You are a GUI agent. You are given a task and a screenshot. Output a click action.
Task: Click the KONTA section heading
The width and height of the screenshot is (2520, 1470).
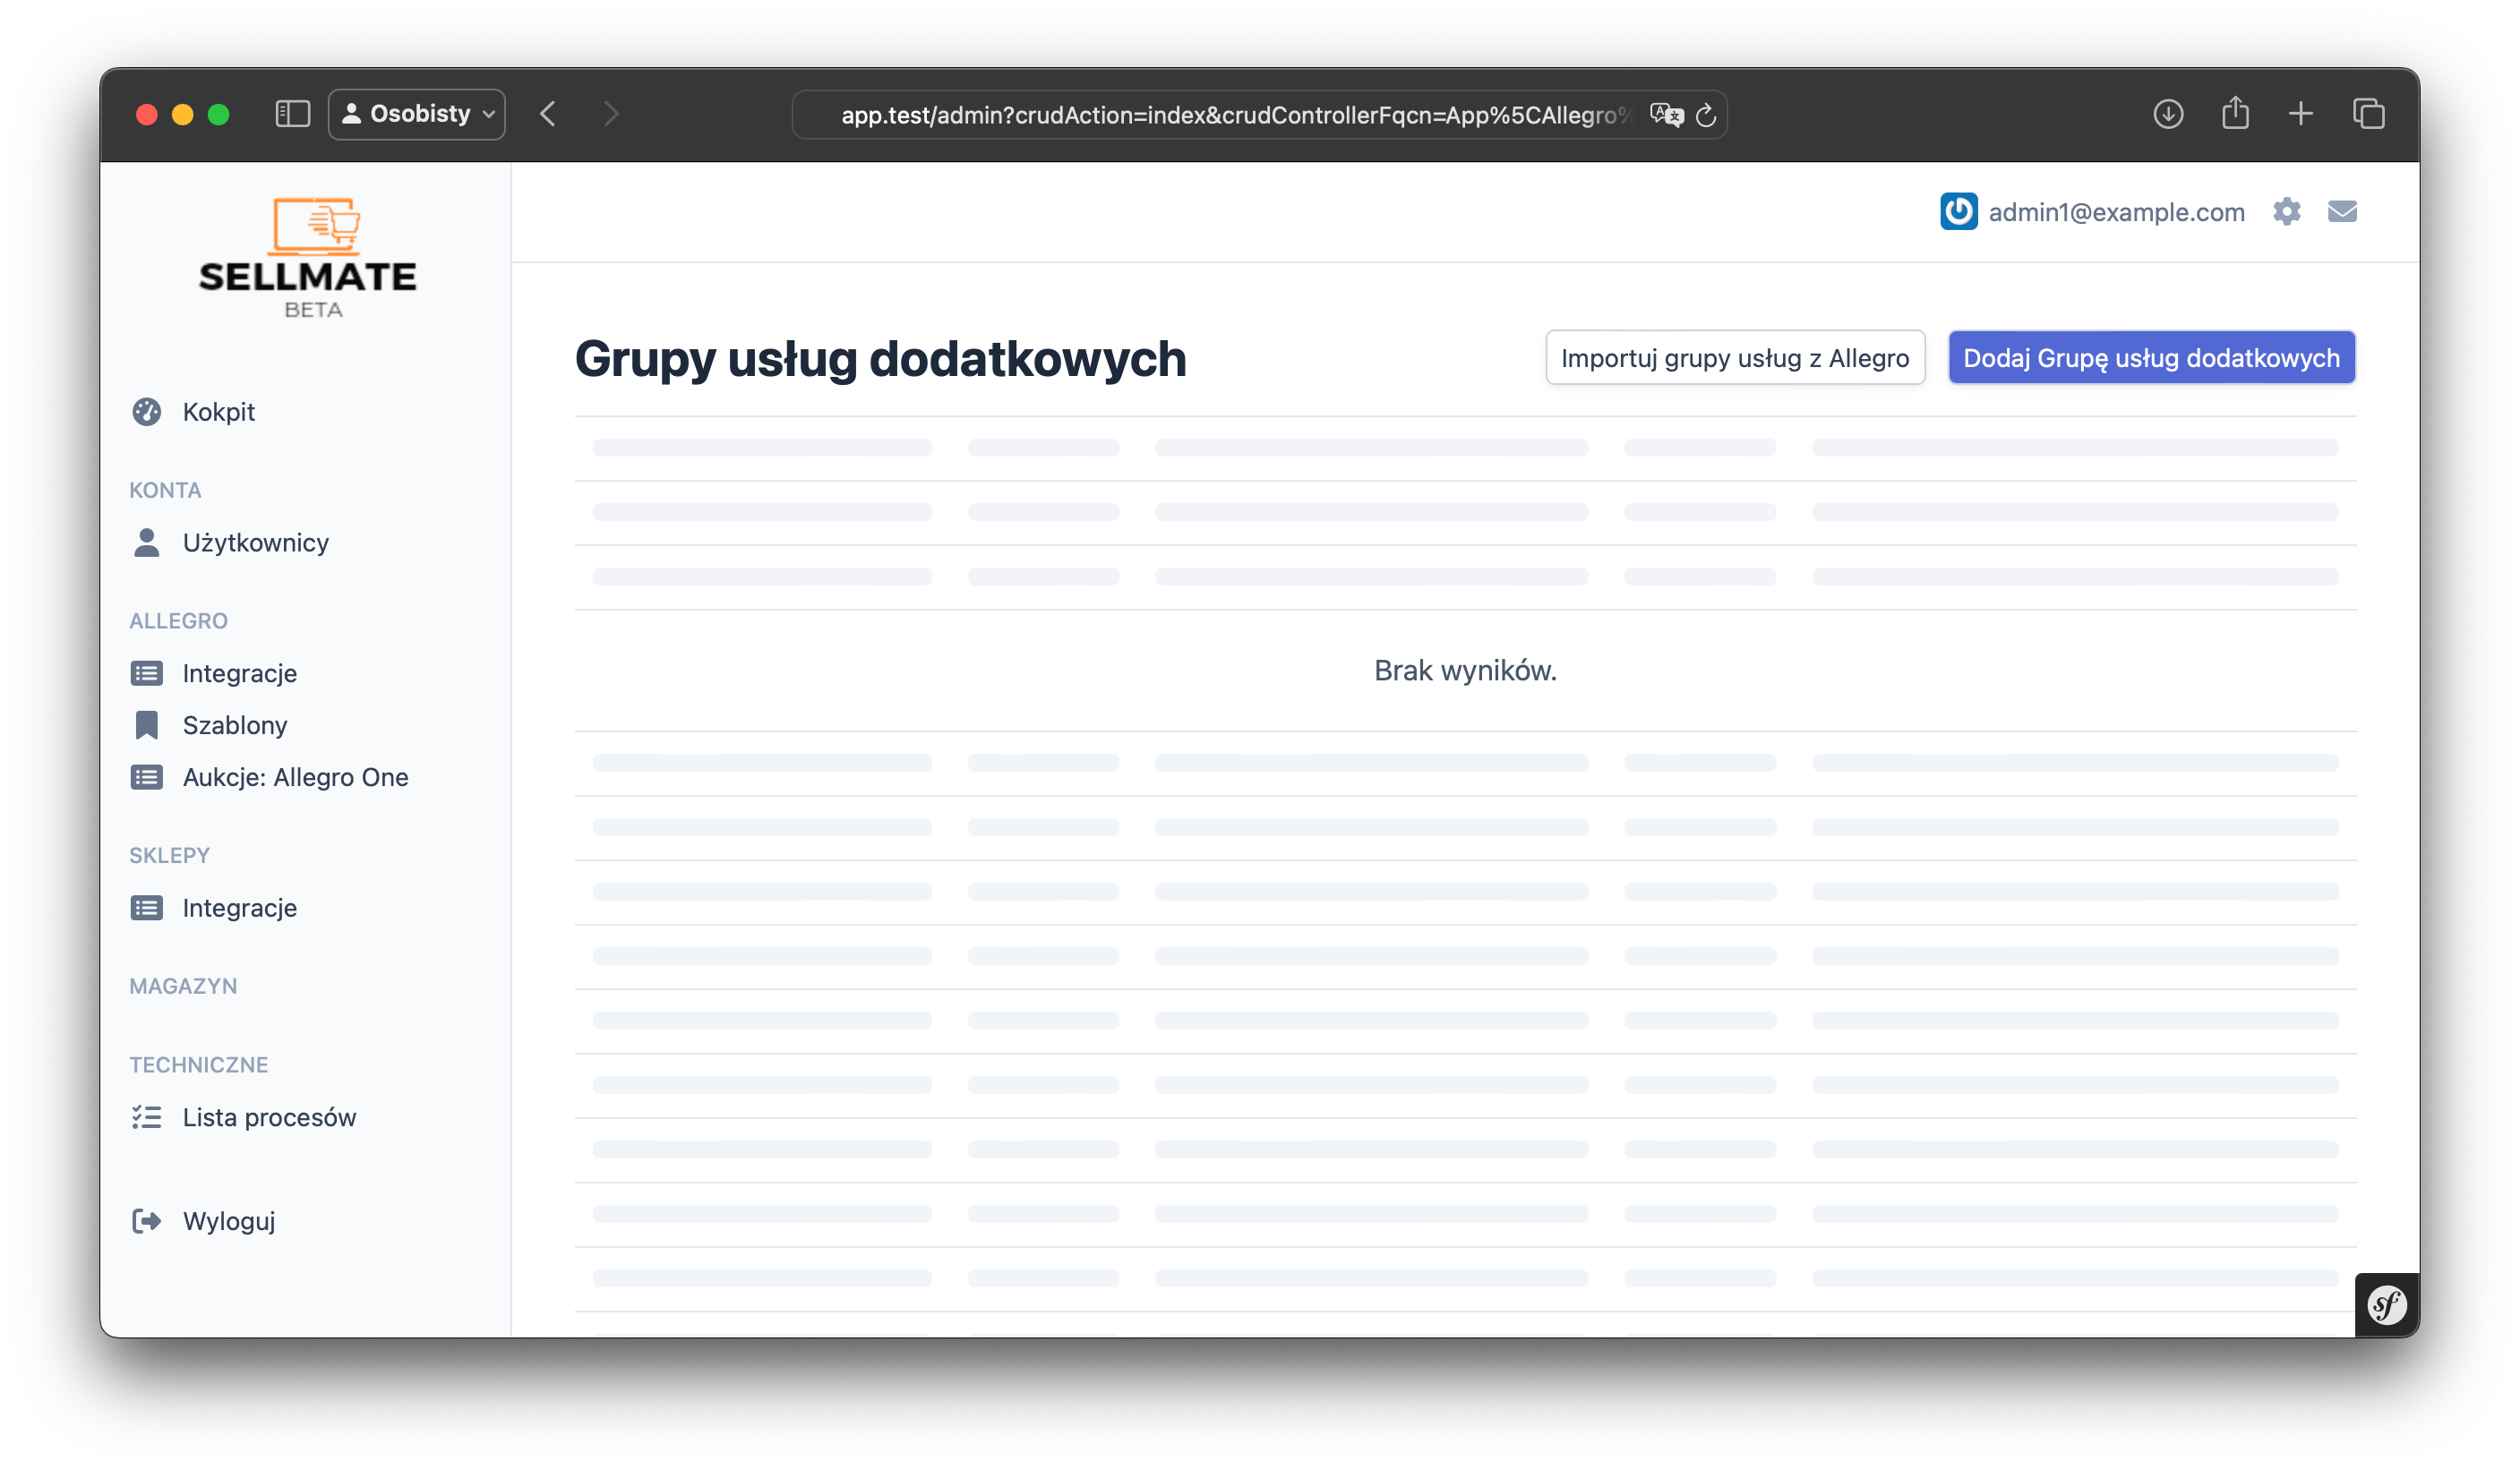[x=165, y=490]
